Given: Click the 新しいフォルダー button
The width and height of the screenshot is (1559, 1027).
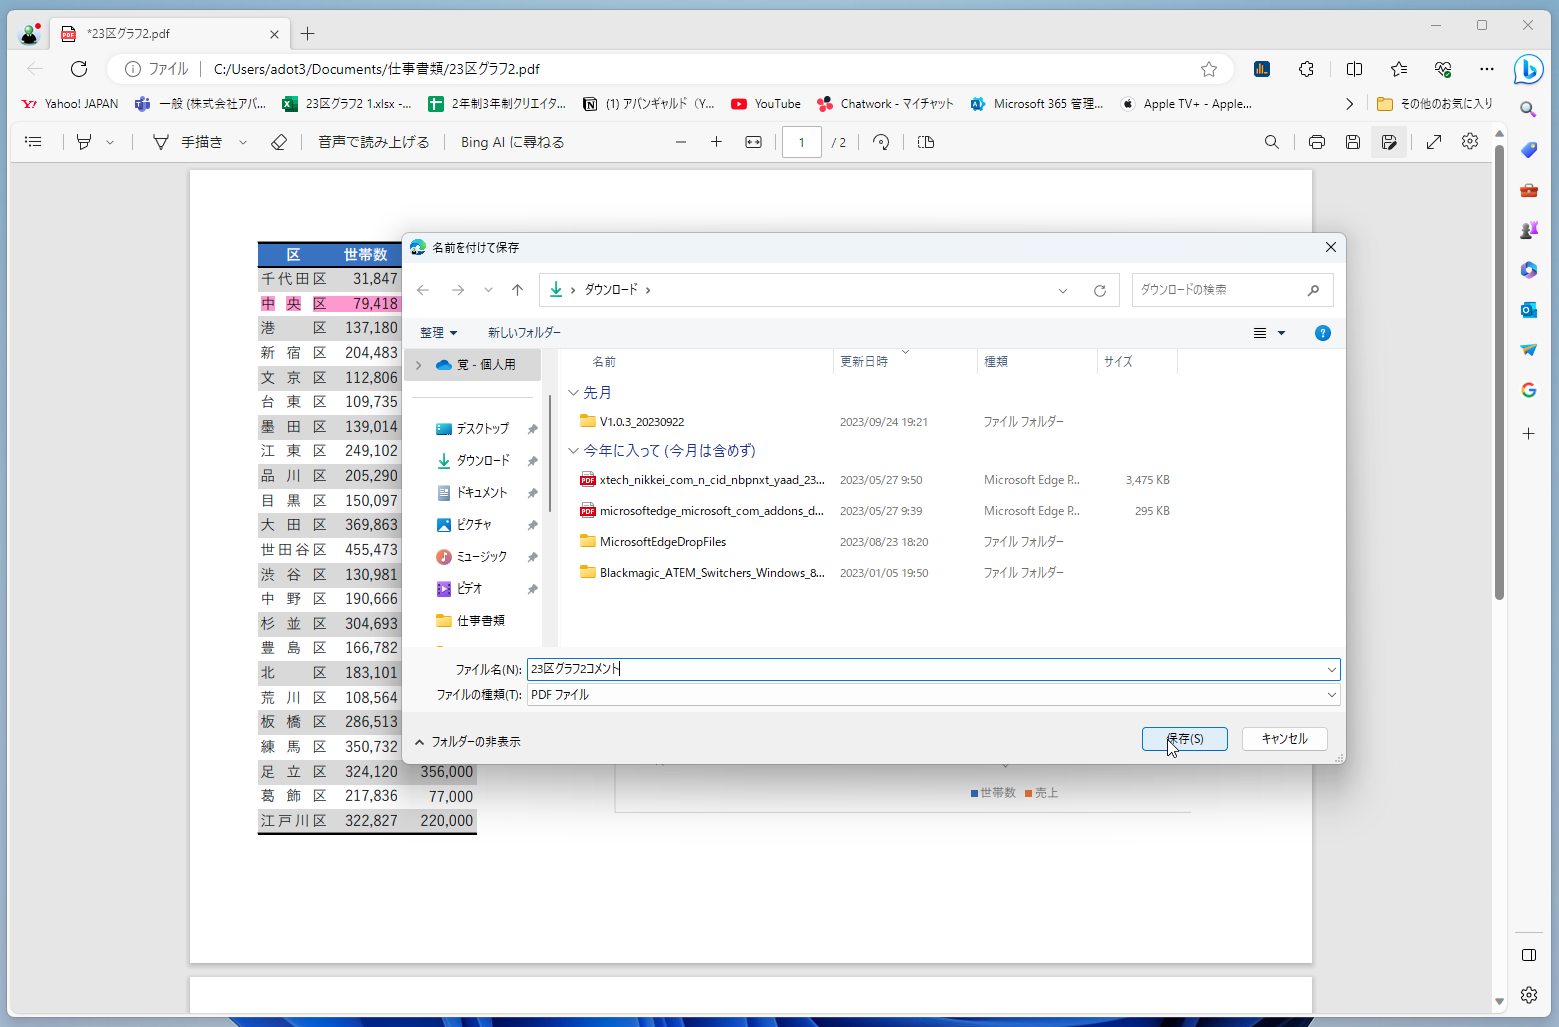Looking at the screenshot, I should pyautogui.click(x=524, y=333).
